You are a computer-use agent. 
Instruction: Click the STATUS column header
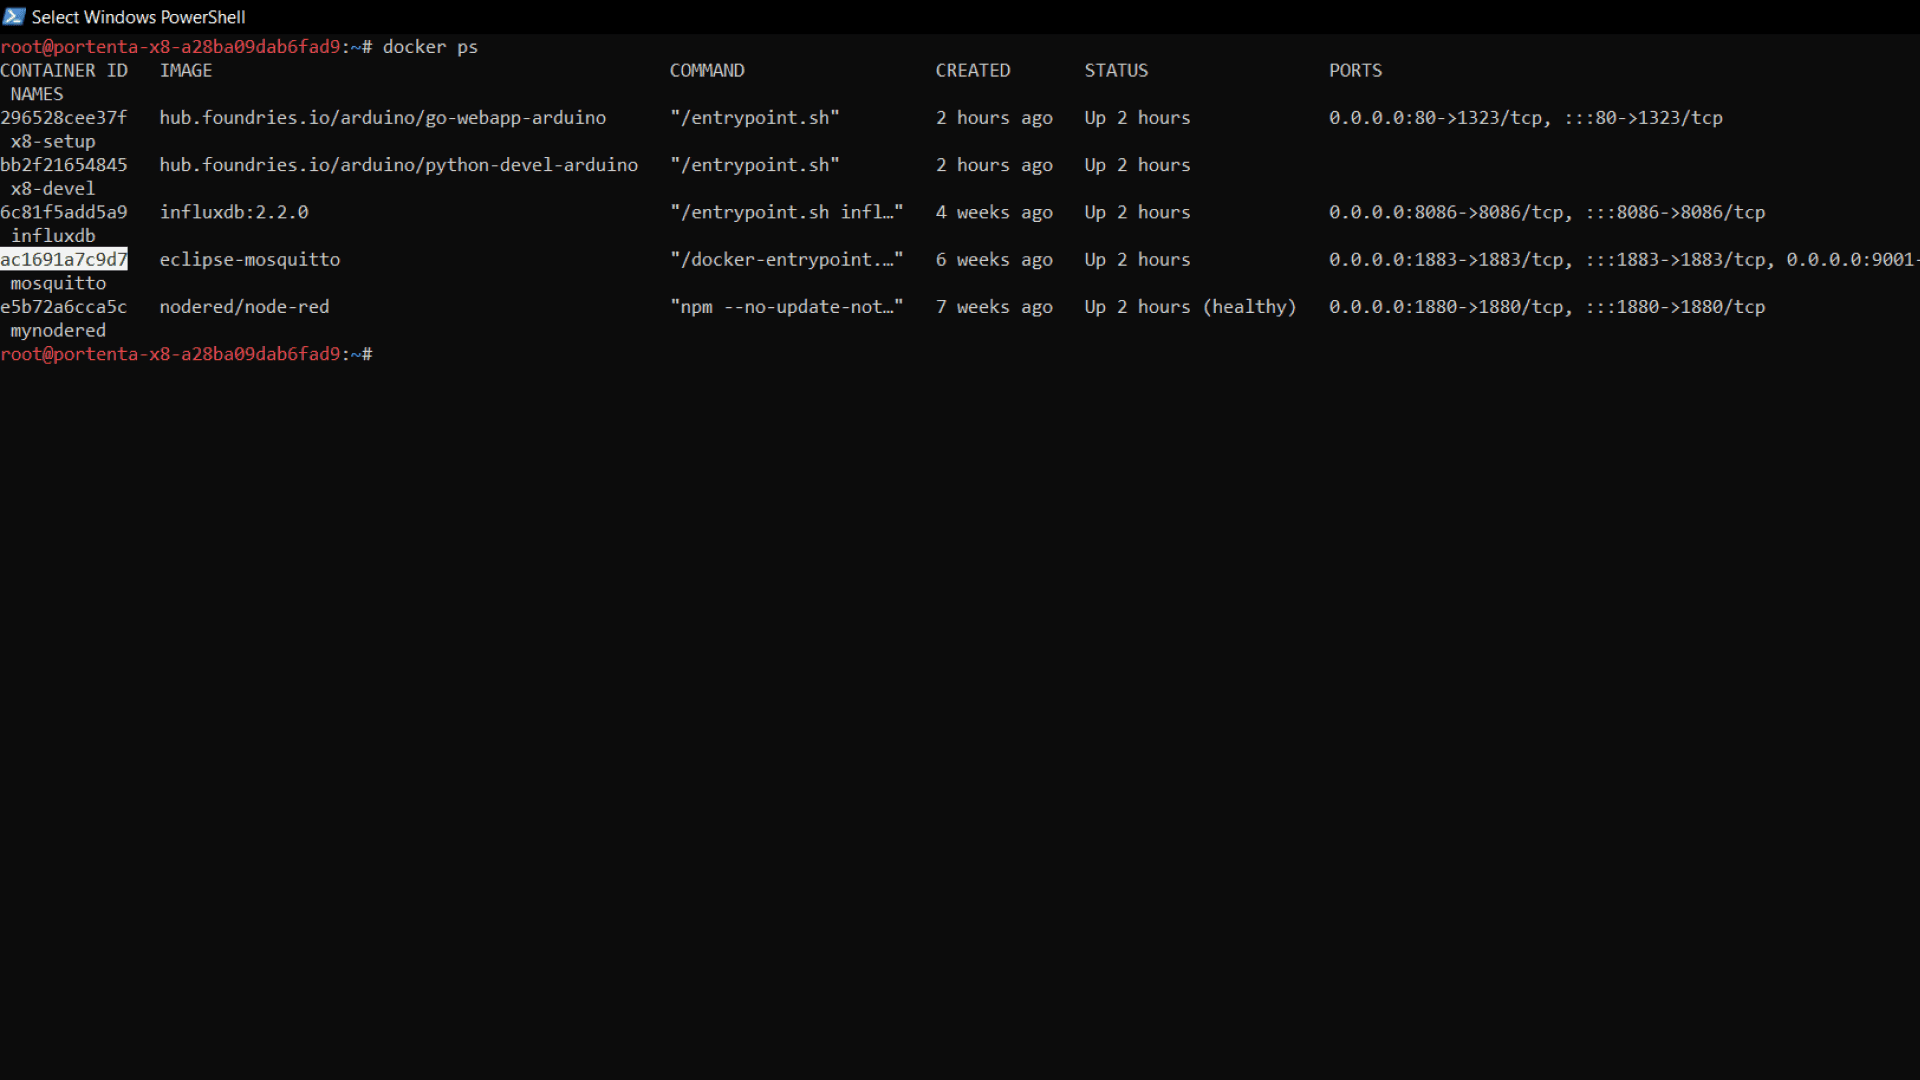[1116, 70]
